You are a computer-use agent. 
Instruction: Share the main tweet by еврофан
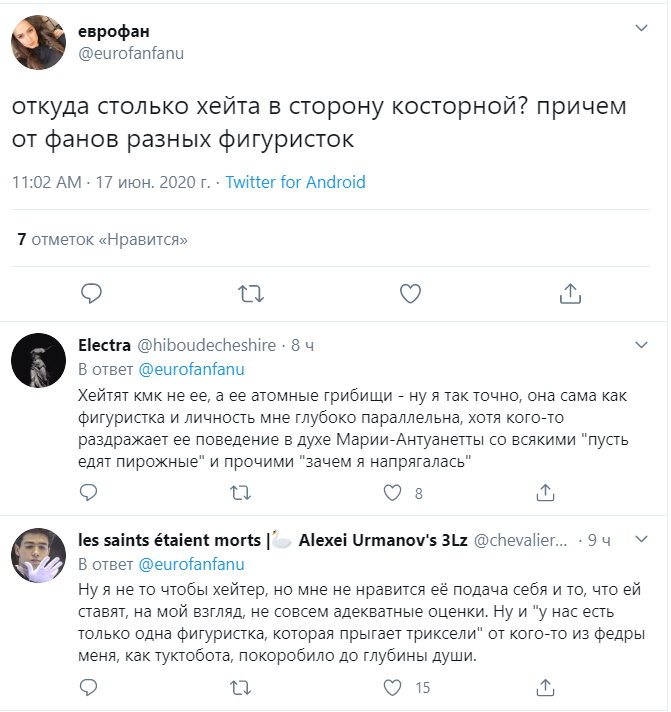pyautogui.click(x=570, y=293)
